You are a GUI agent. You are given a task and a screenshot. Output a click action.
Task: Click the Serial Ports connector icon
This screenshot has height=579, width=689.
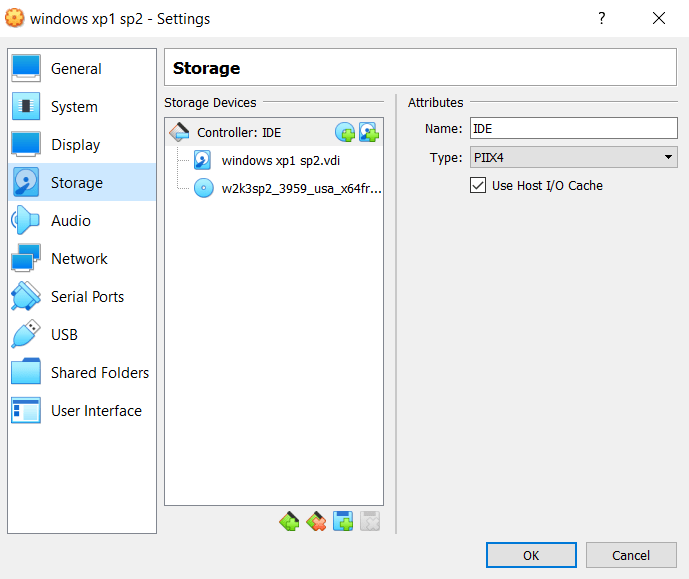[x=26, y=296]
